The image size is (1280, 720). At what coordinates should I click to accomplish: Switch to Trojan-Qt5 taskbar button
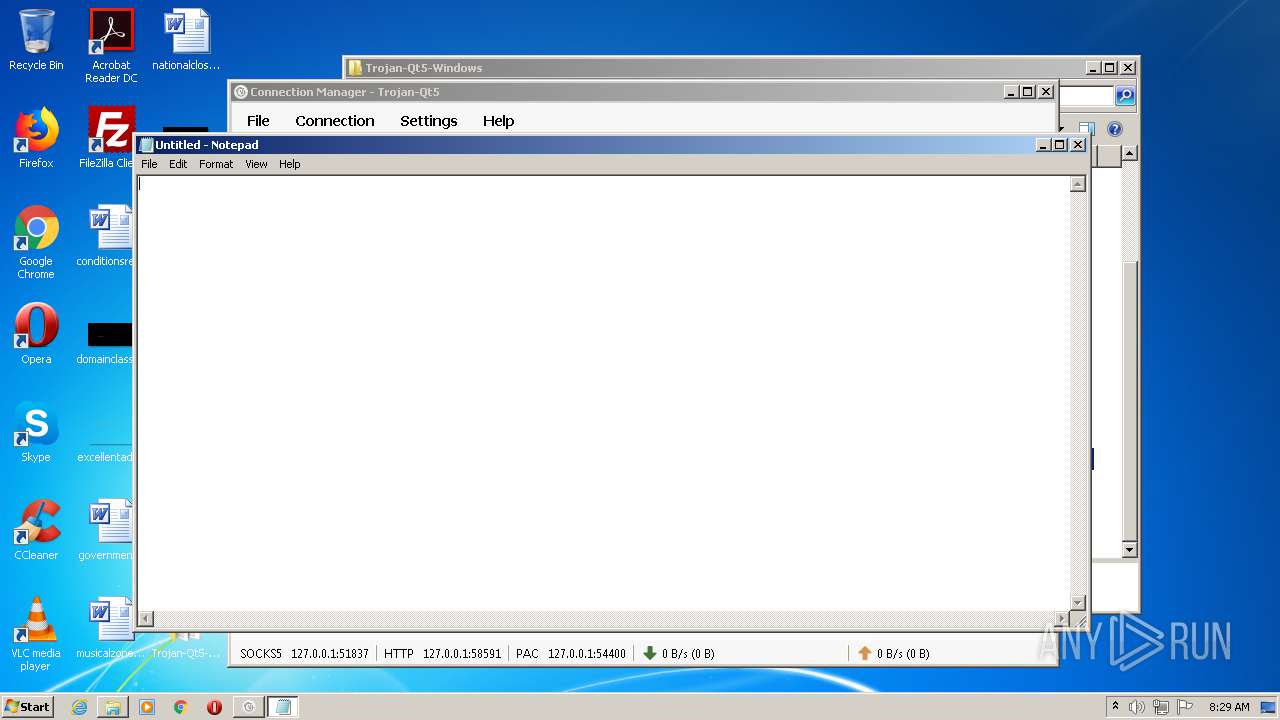pos(248,707)
